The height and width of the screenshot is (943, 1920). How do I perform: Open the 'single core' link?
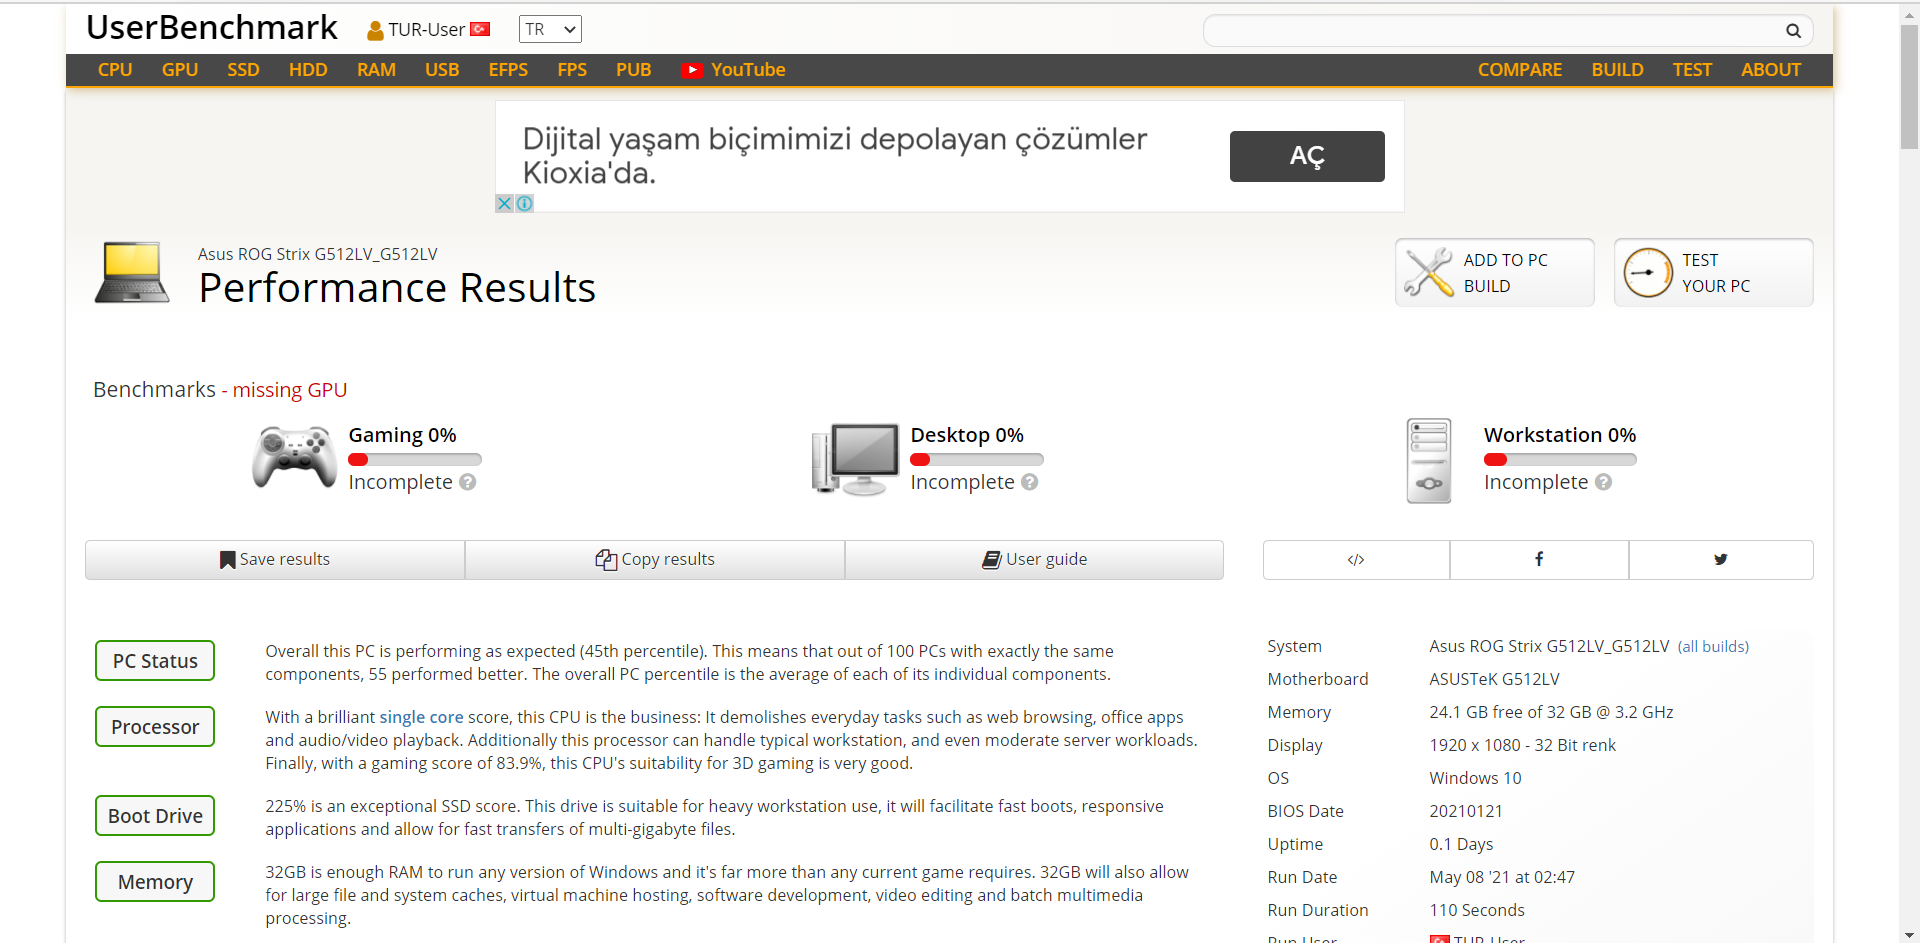[x=421, y=717]
